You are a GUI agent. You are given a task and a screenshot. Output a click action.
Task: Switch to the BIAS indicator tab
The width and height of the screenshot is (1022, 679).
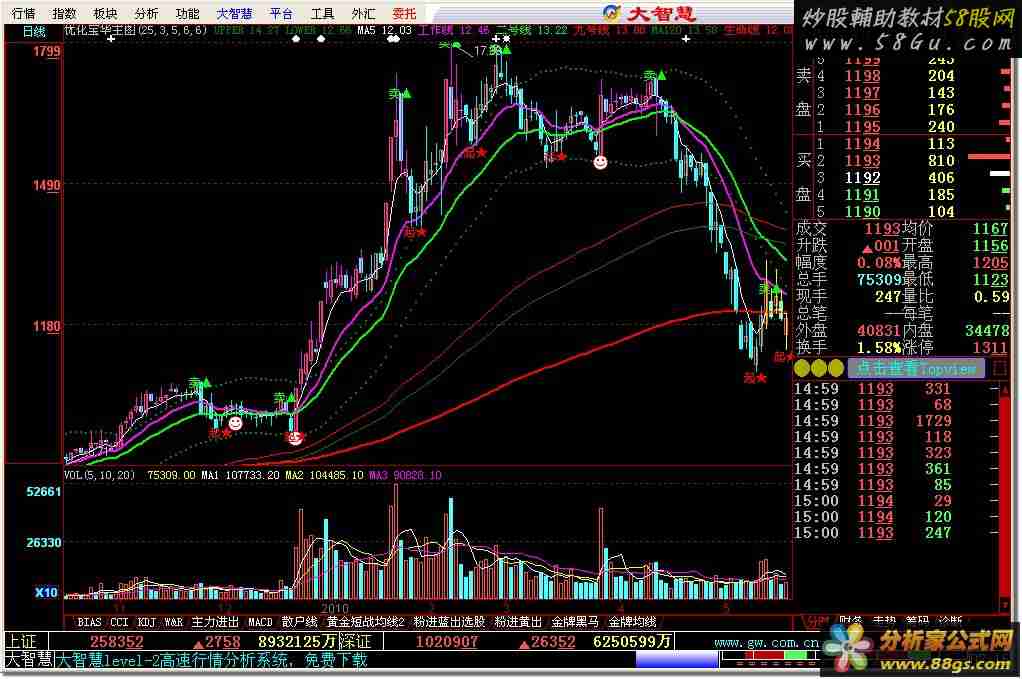pyautogui.click(x=89, y=622)
